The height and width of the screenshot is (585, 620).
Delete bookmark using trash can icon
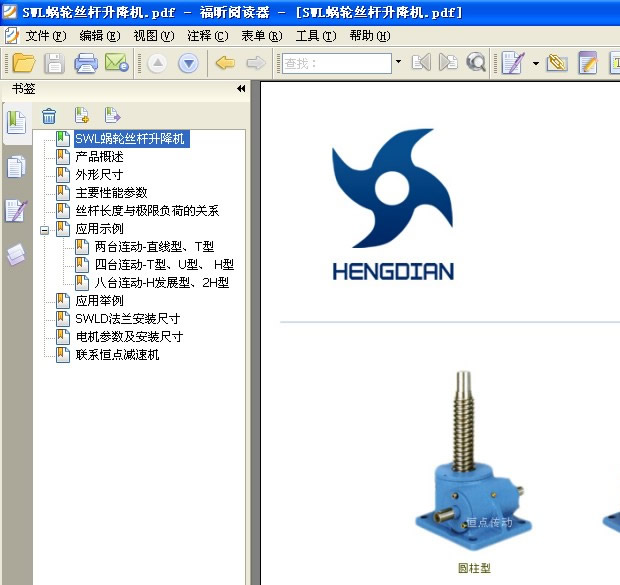click(x=49, y=116)
